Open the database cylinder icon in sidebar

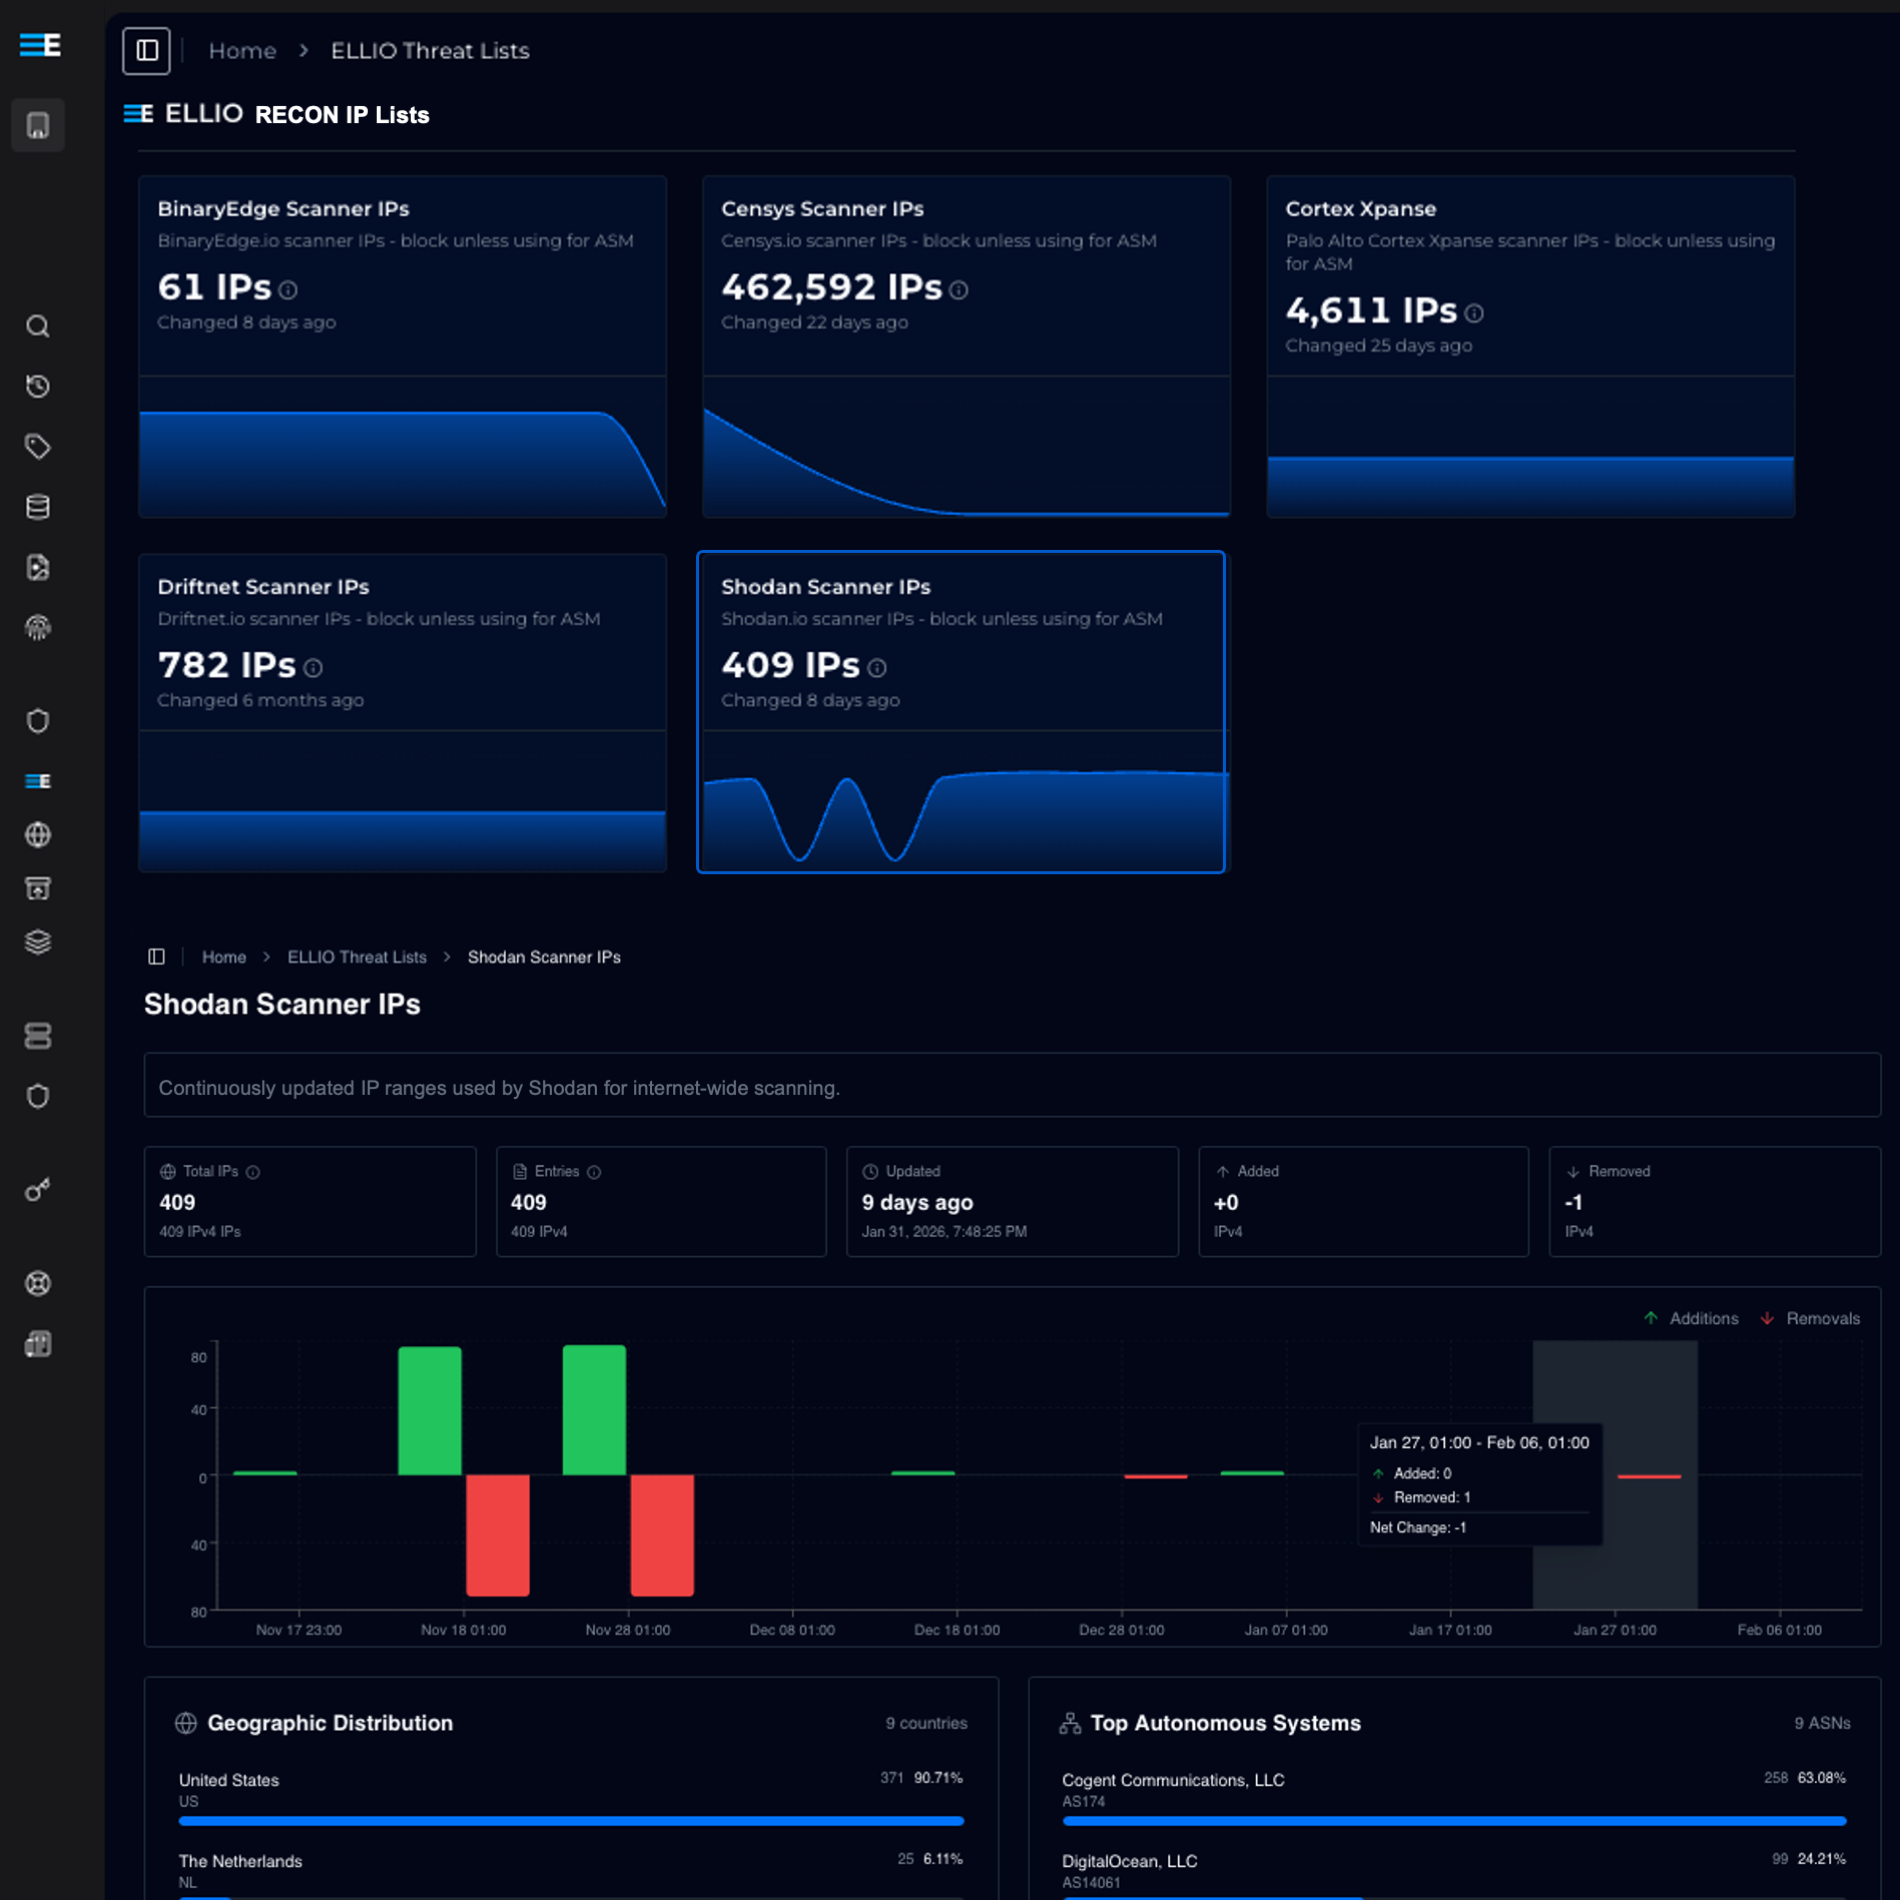coord(38,507)
